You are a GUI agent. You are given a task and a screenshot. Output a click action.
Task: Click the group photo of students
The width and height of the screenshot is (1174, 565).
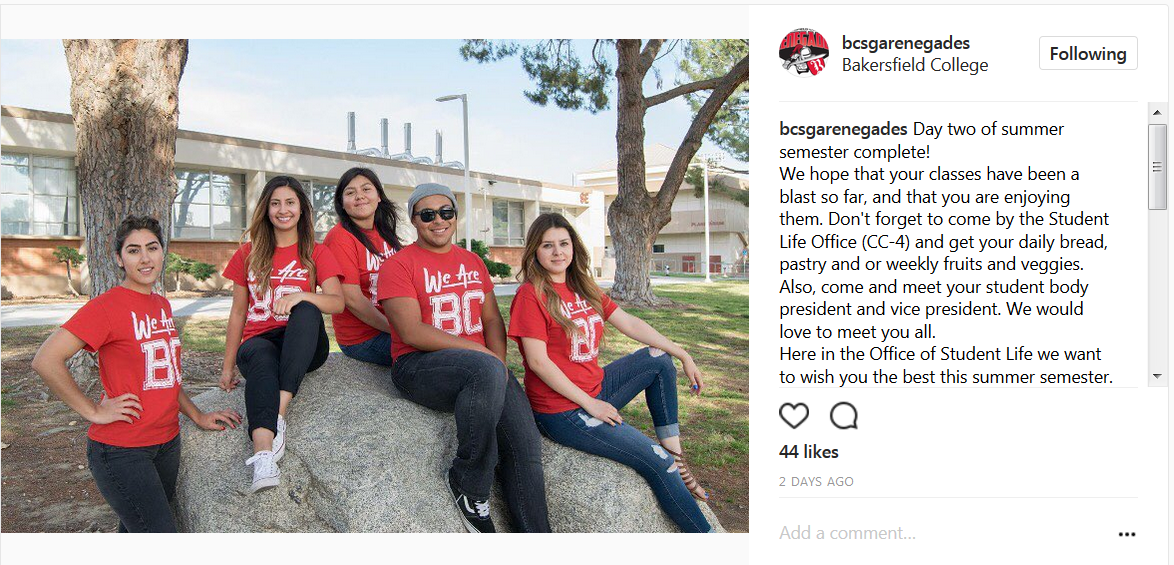(x=374, y=285)
